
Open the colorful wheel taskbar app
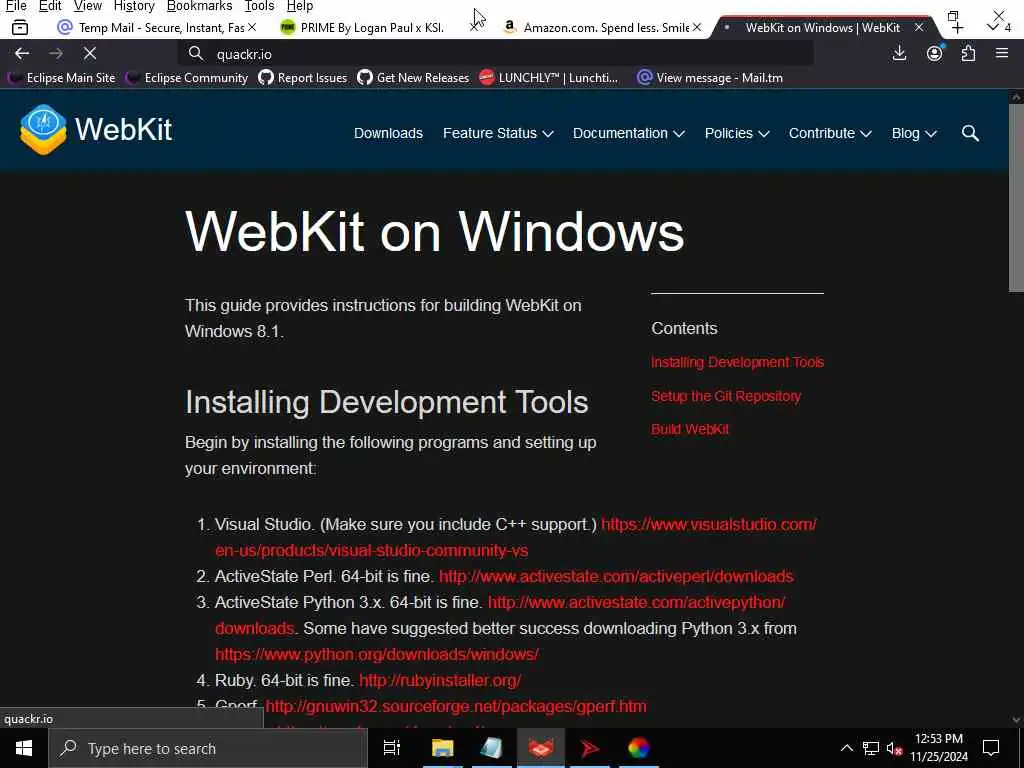click(x=639, y=748)
